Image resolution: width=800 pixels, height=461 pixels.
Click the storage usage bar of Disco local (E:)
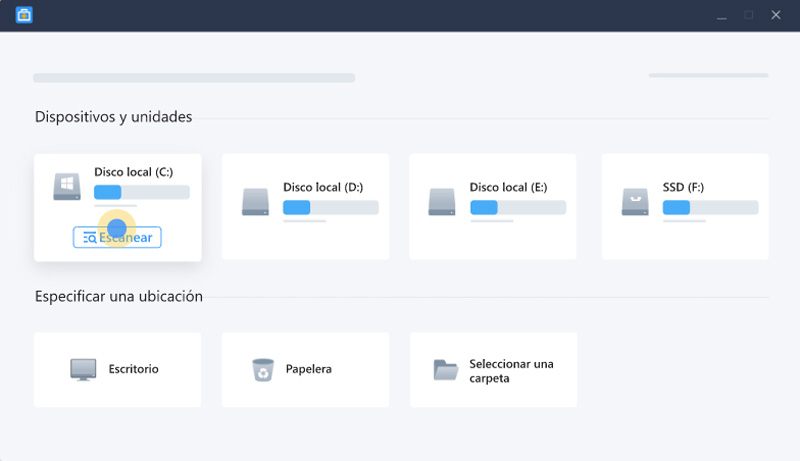pos(517,207)
